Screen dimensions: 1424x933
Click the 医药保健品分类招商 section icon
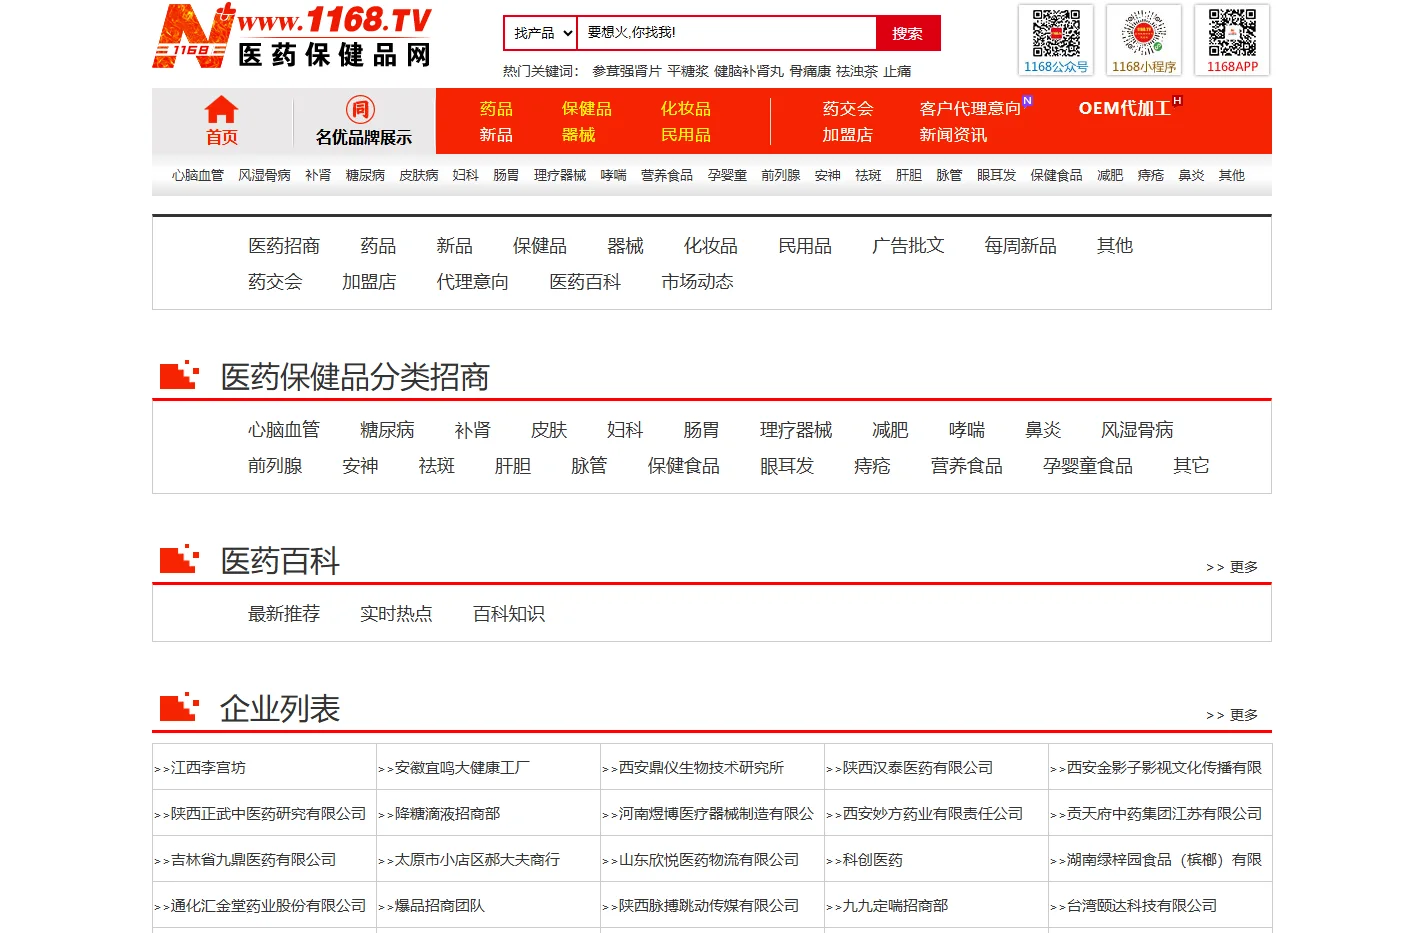(x=179, y=375)
